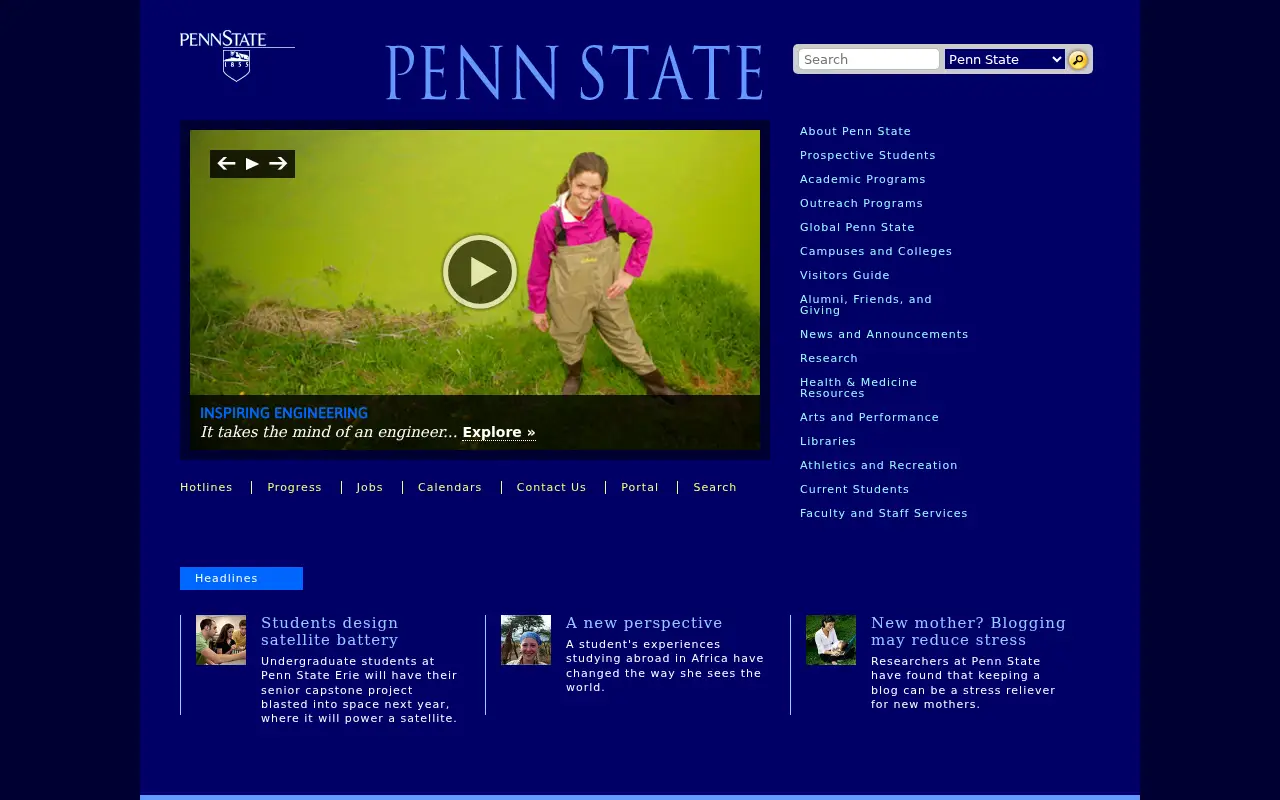Click the Penn State shield logo
Image resolution: width=1280 pixels, height=800 pixels.
pos(237,56)
